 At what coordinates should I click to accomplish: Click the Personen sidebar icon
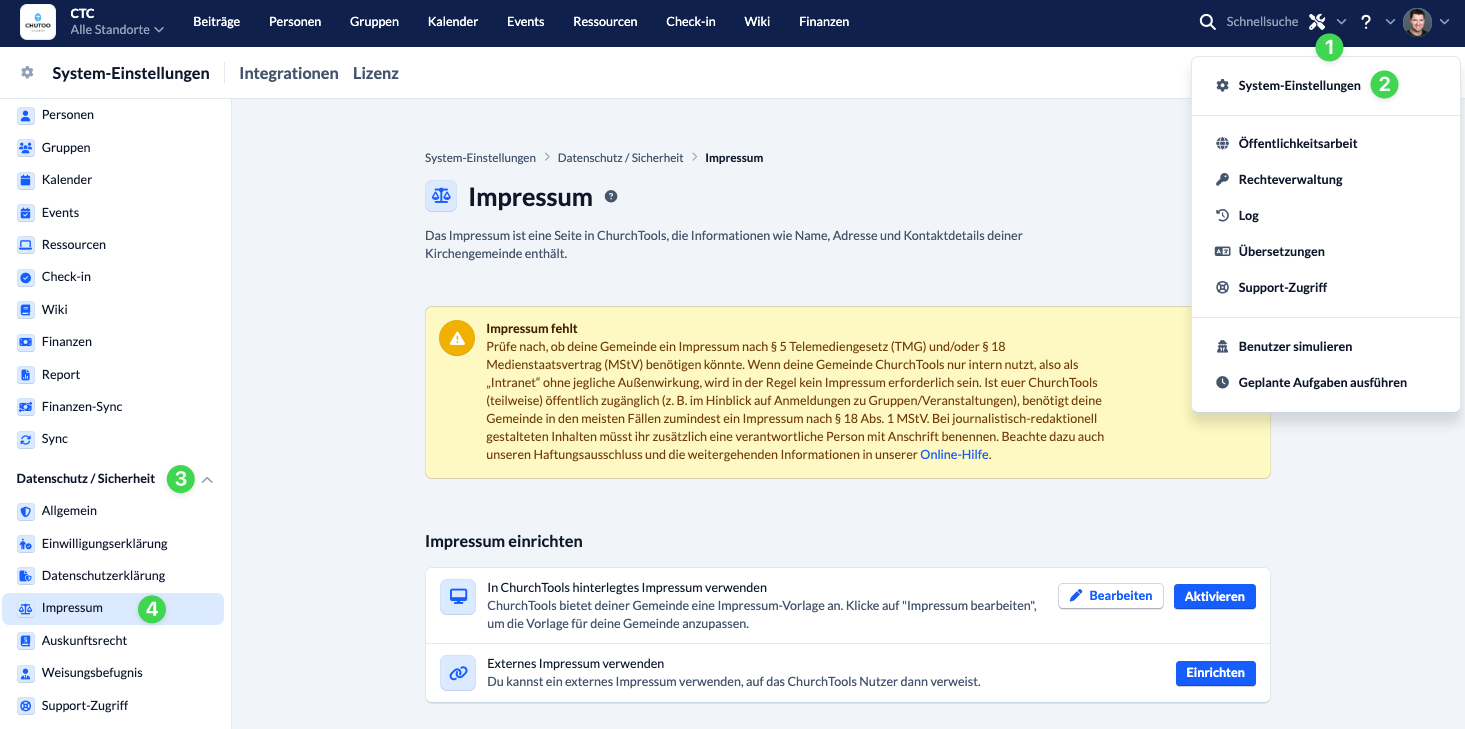[x=26, y=115]
